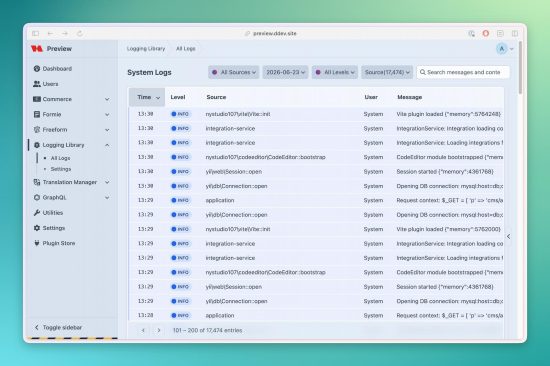
Task: Click the red Opera-style extension icon
Action: pyautogui.click(x=485, y=33)
